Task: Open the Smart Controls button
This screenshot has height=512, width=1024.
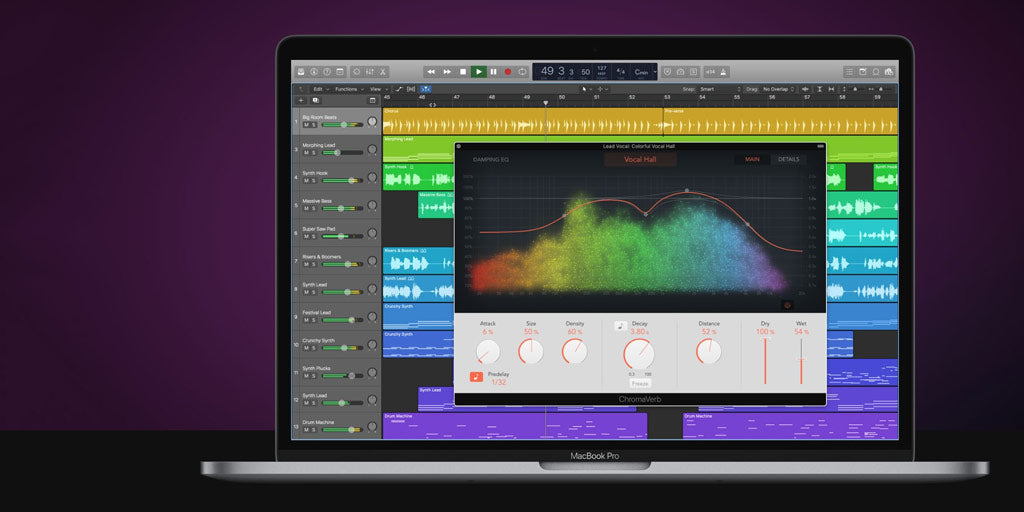Action: tap(357, 72)
